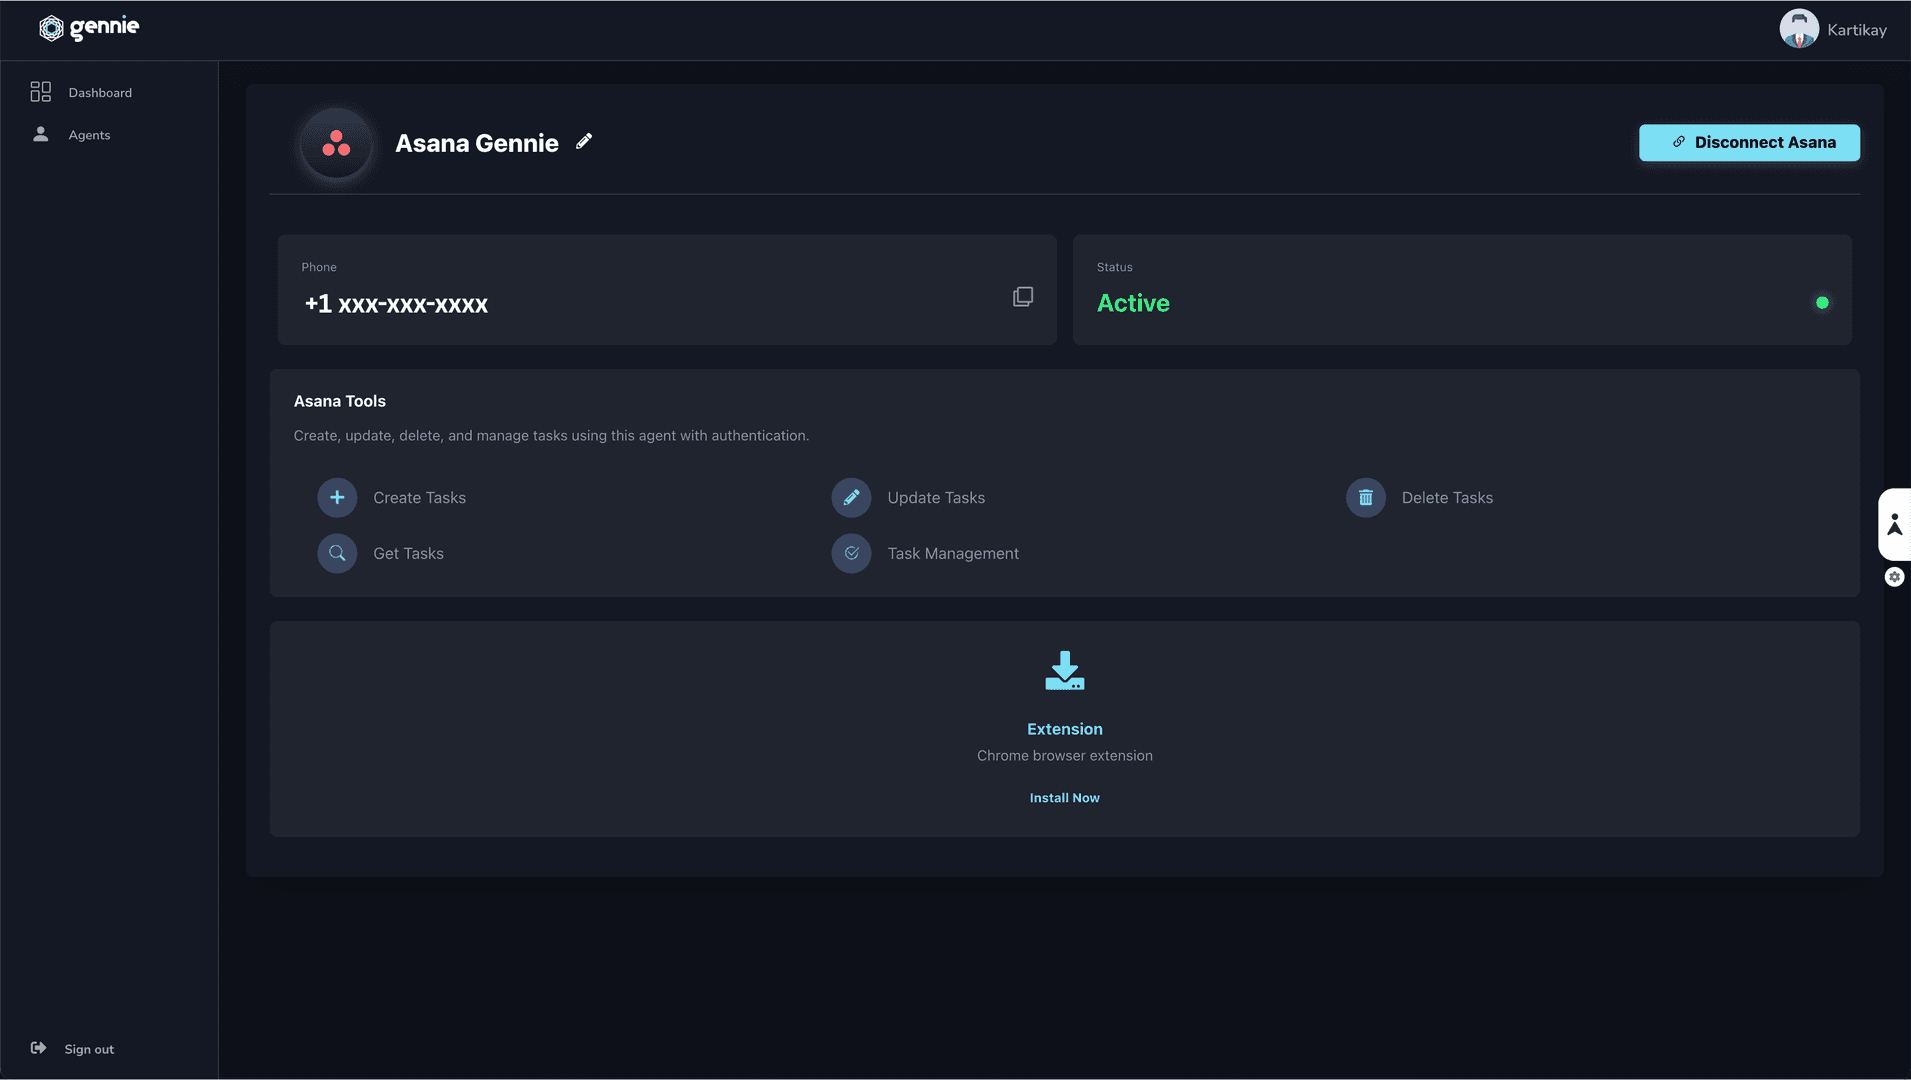
Task: Click the Extension download icon
Action: pos(1064,671)
